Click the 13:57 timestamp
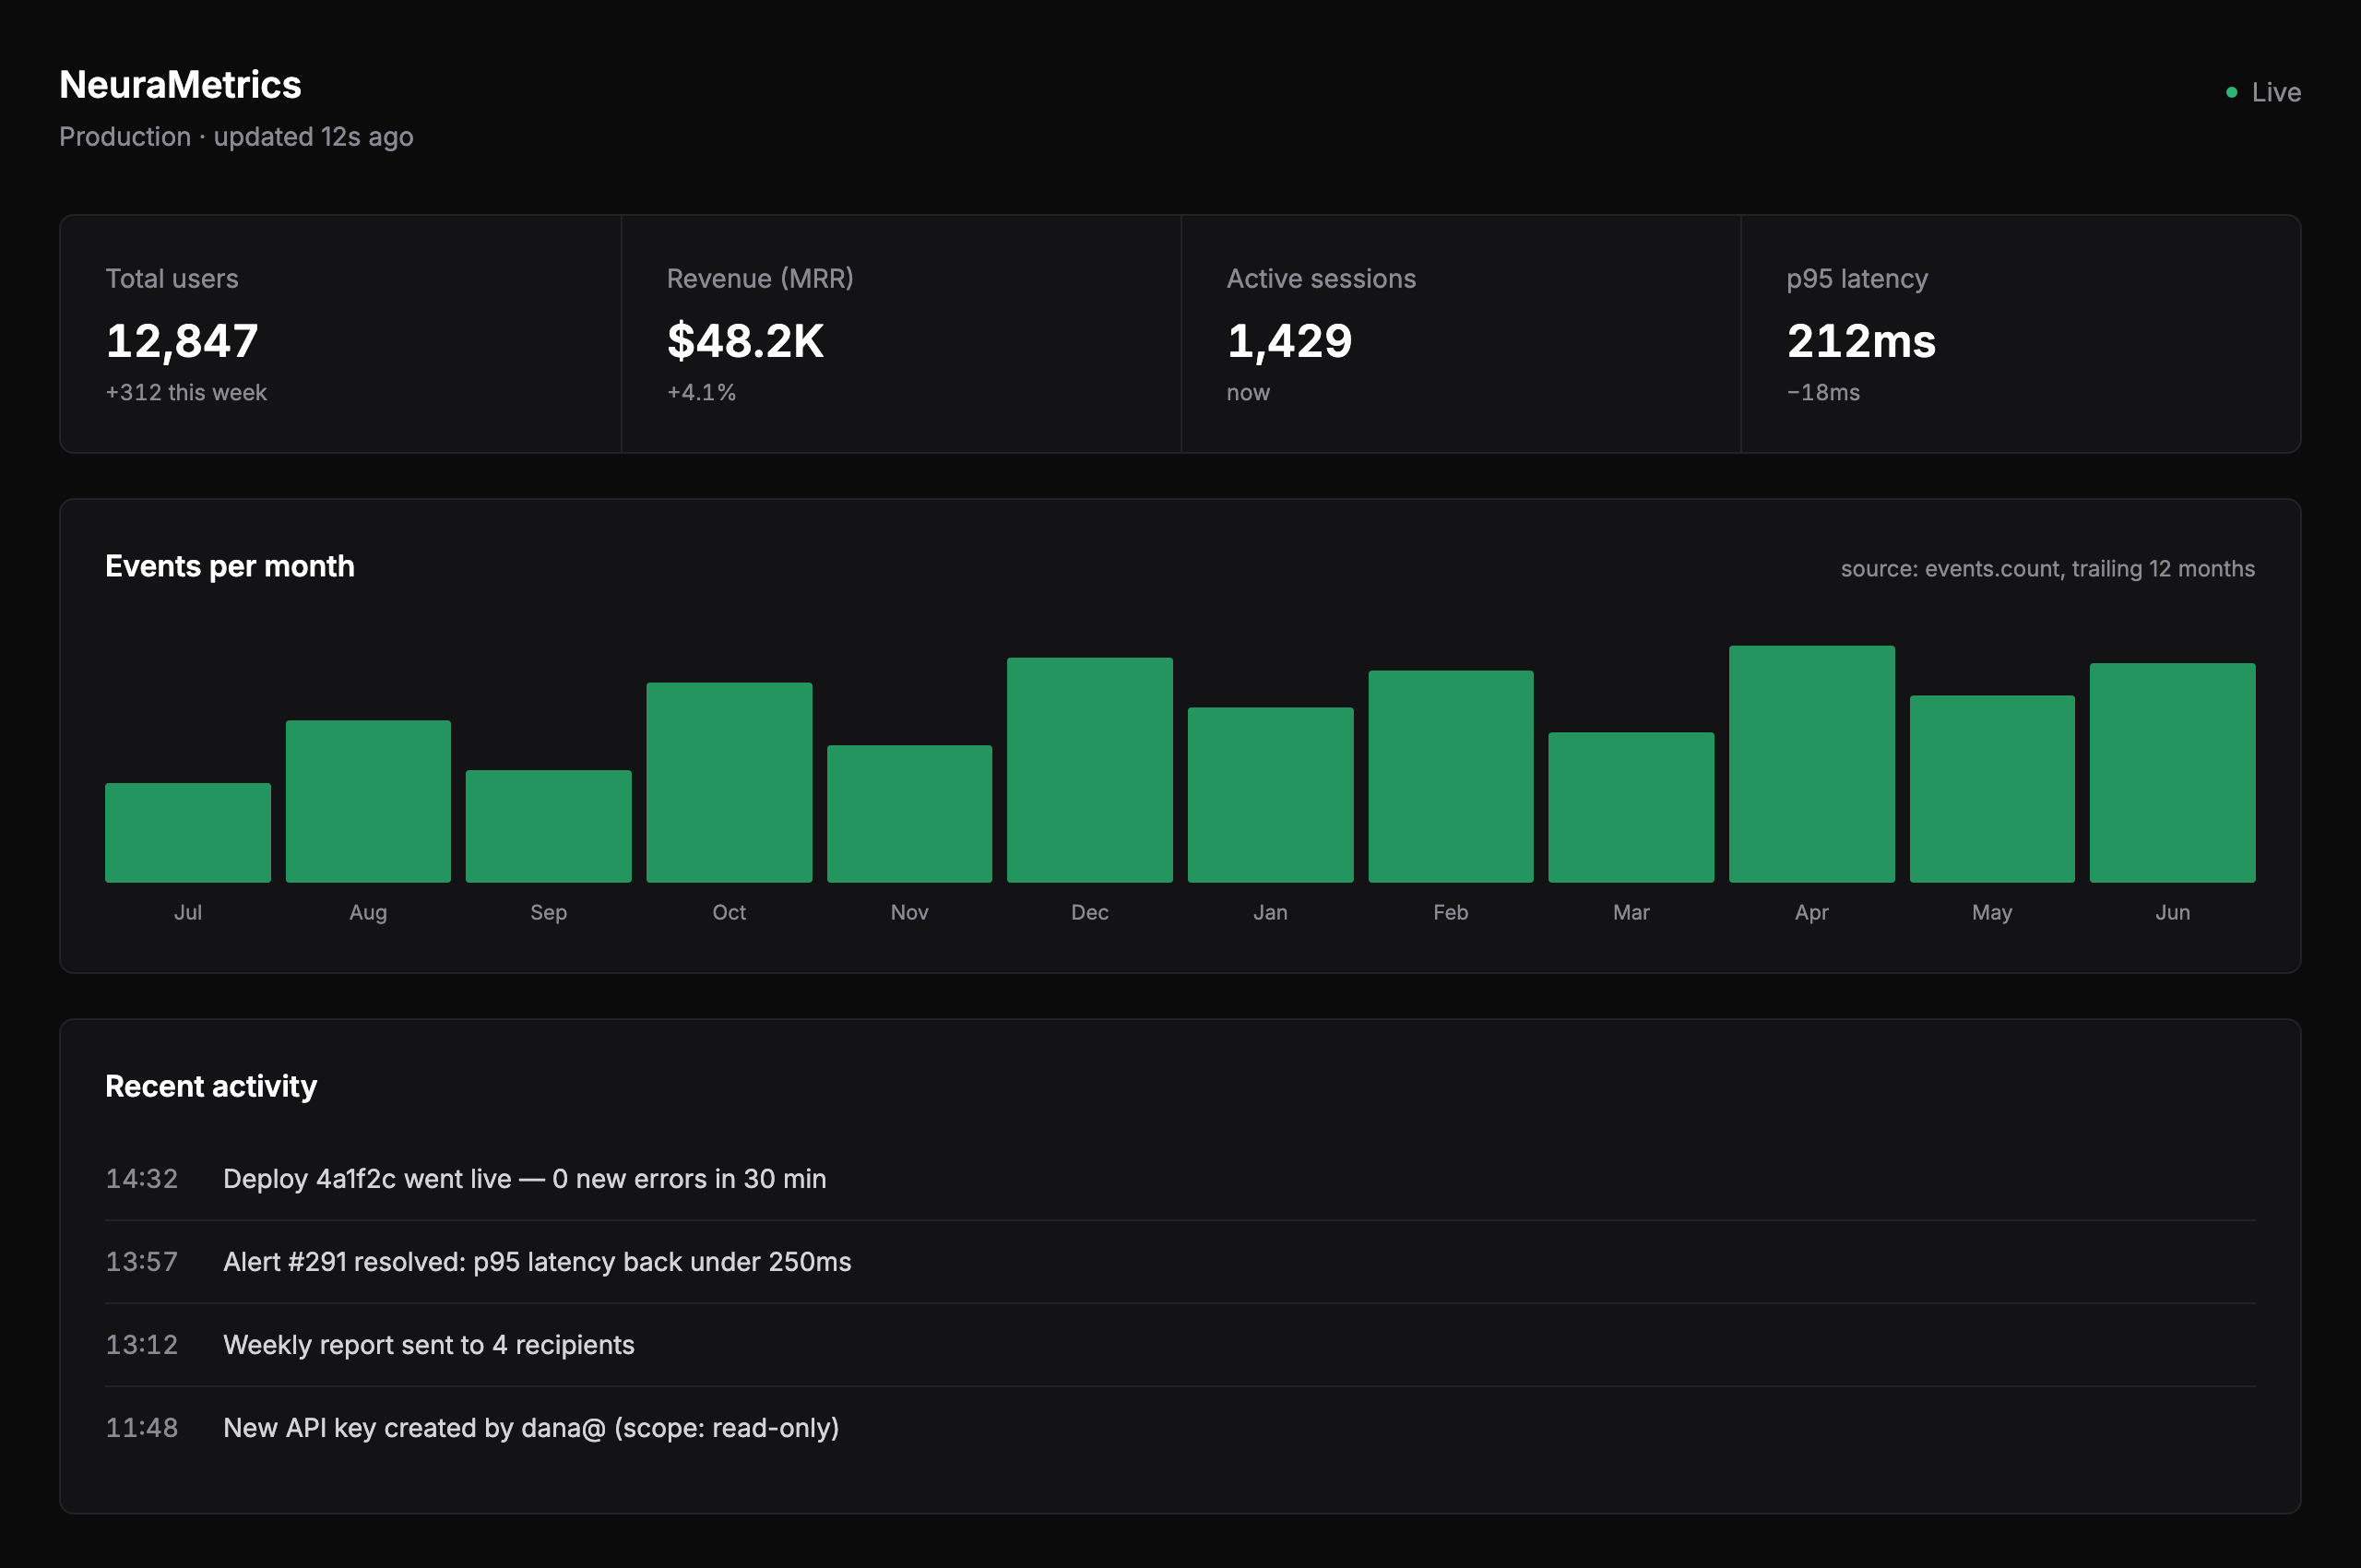2361x1568 pixels. pos(142,1262)
